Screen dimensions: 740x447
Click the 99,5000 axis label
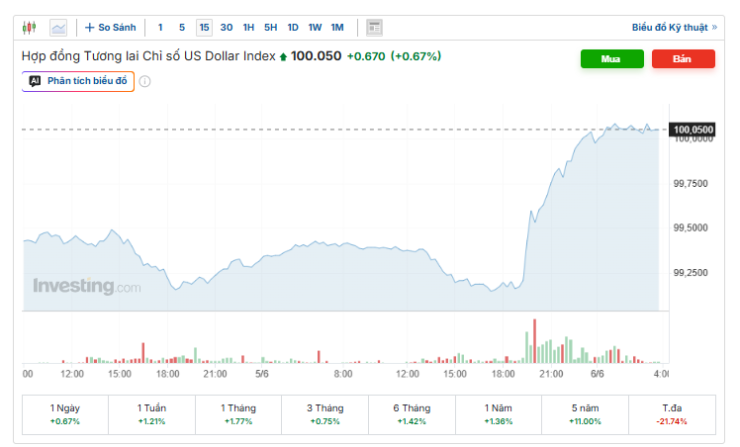coord(690,228)
